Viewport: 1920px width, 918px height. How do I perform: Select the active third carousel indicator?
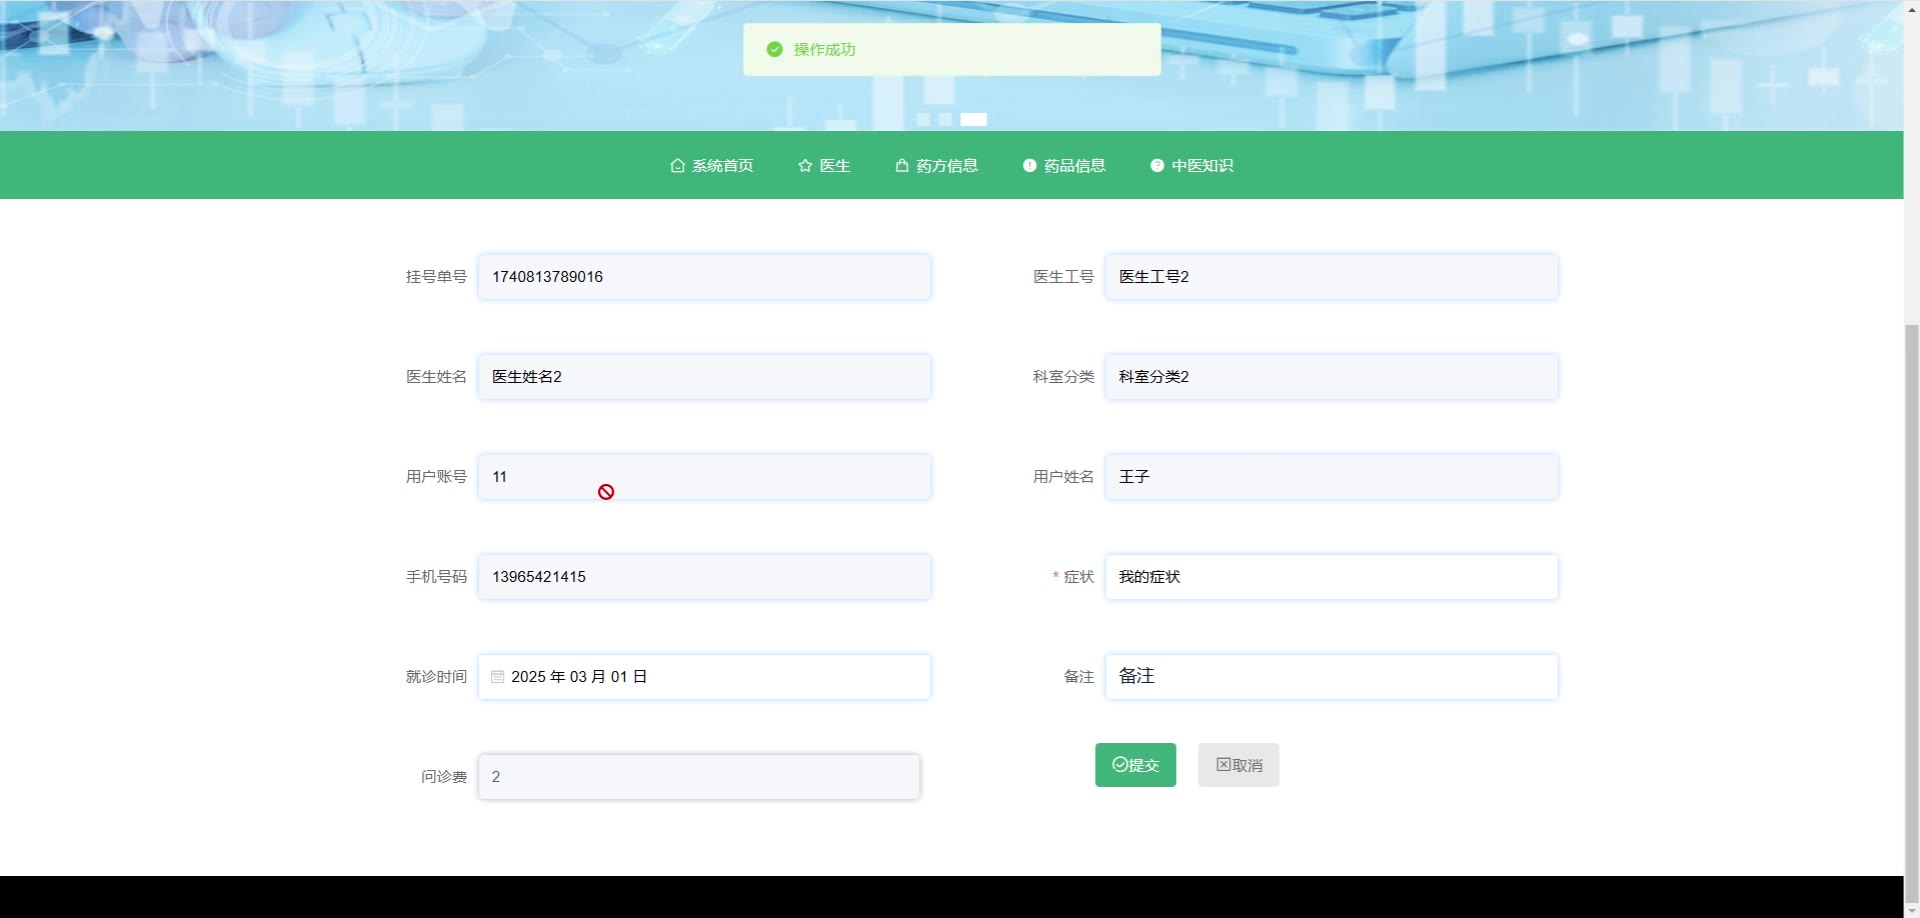pos(974,119)
